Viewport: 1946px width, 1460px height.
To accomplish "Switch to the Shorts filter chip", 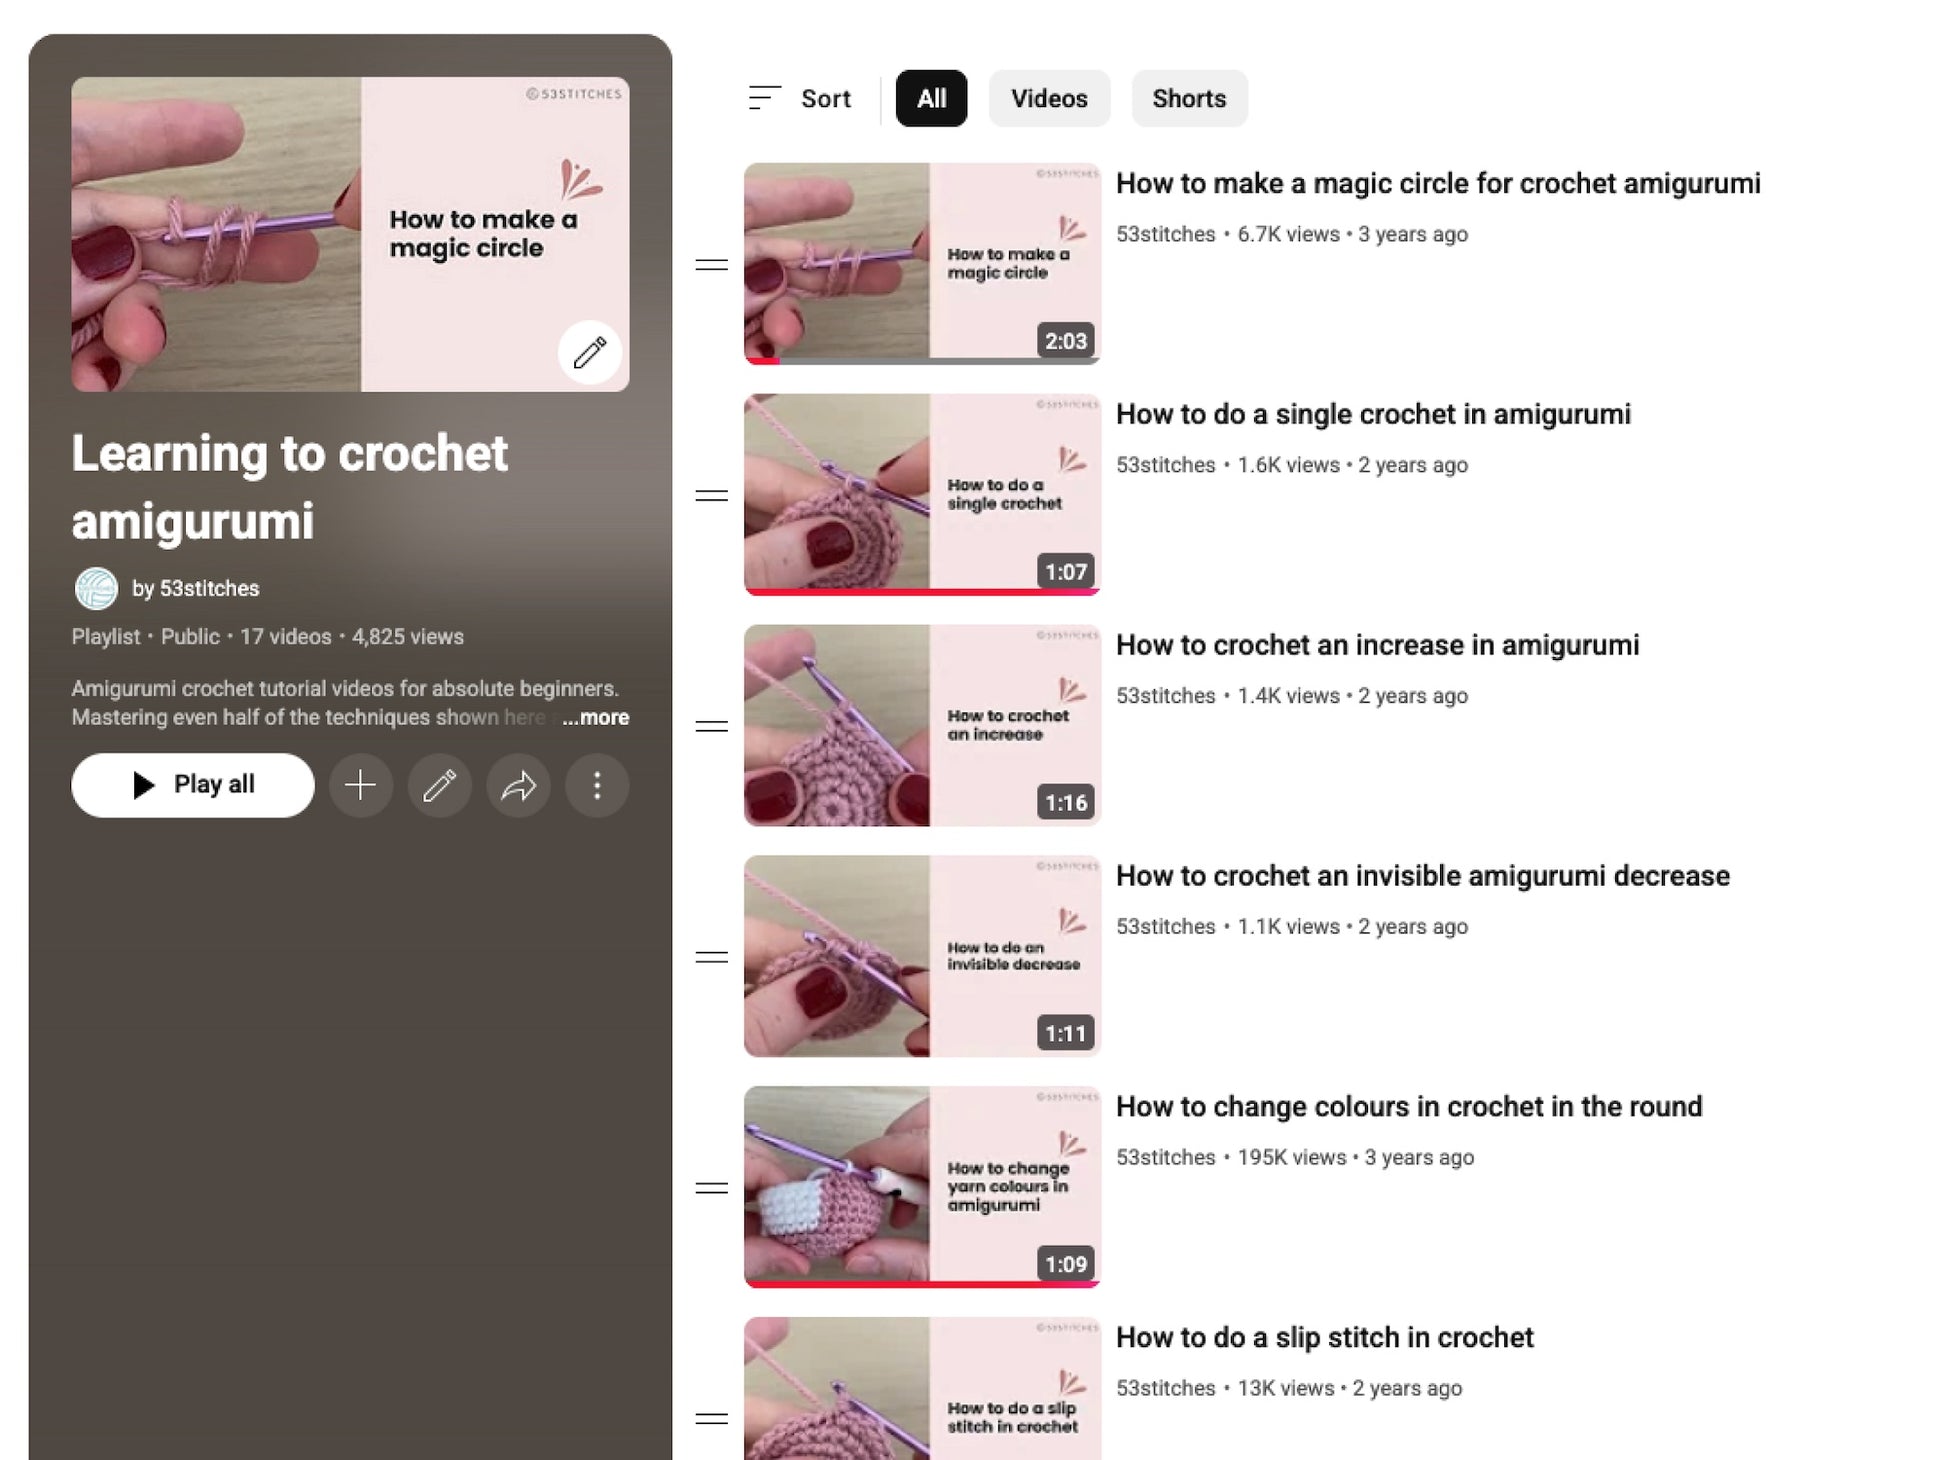I will coord(1189,98).
